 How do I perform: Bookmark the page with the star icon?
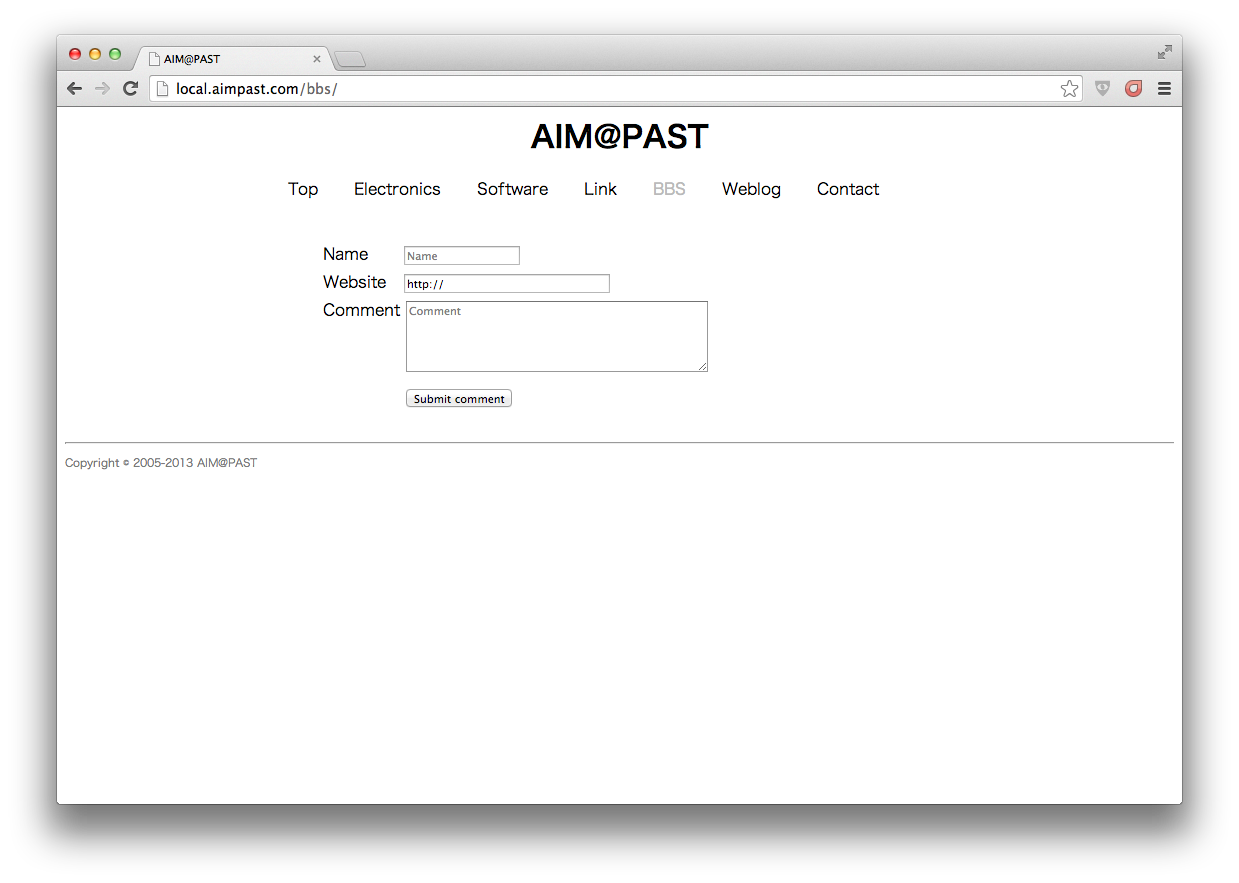point(1069,88)
